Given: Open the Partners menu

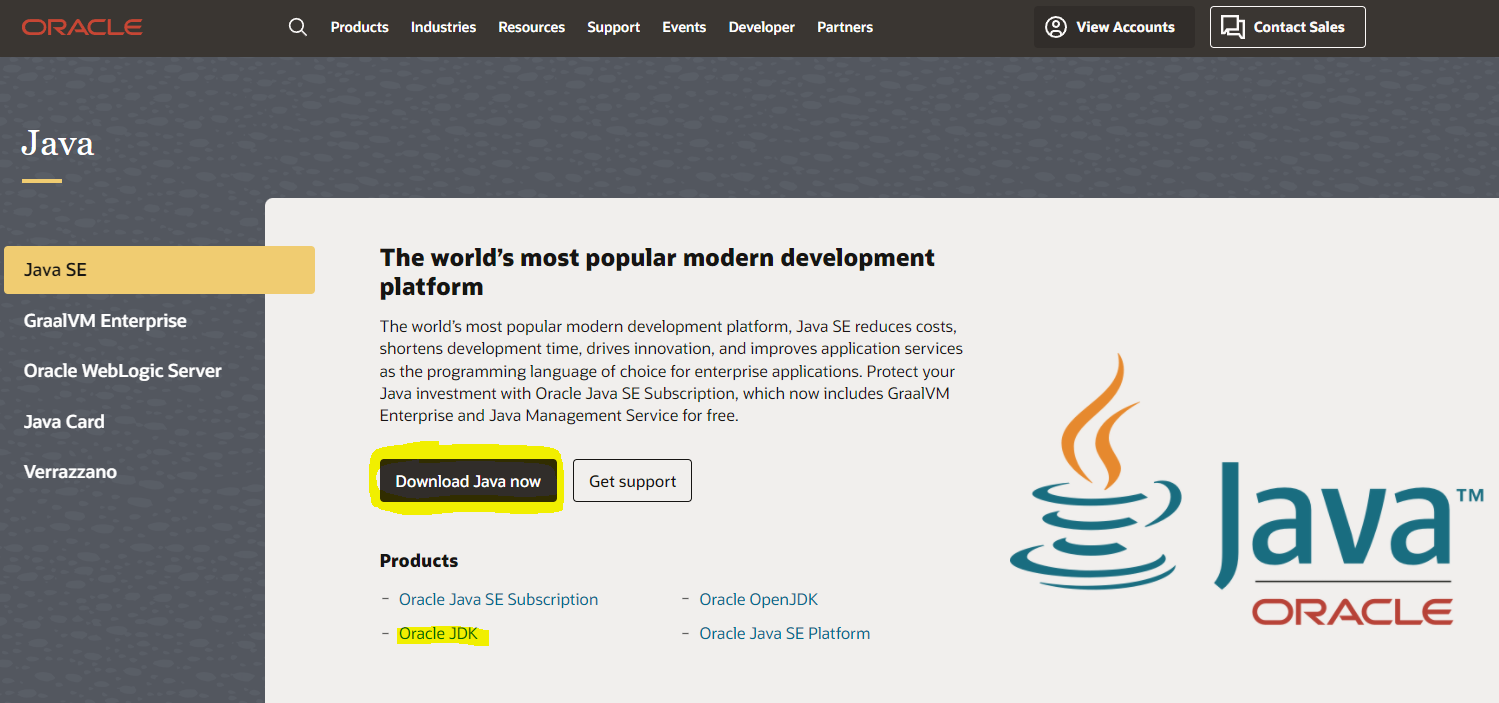Looking at the screenshot, I should pos(845,27).
